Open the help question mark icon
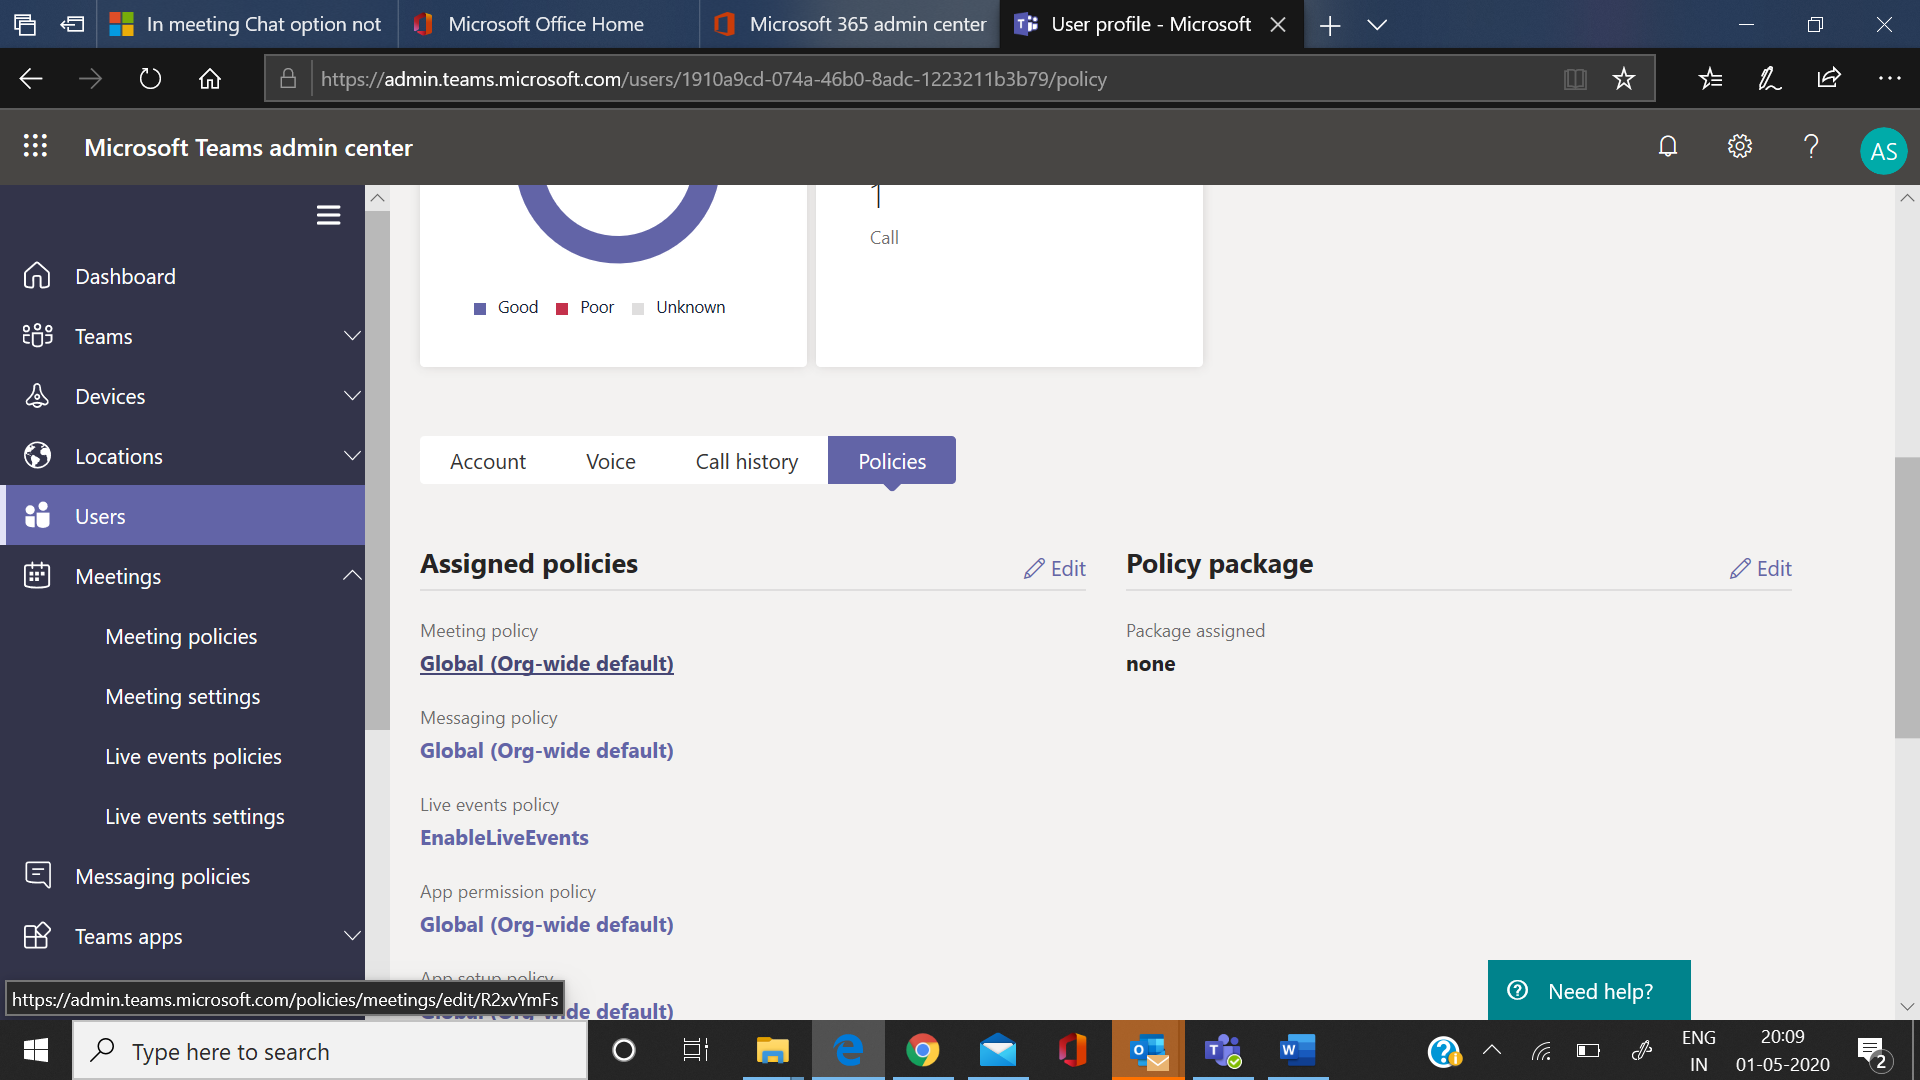This screenshot has width=1920, height=1080. [1811, 147]
